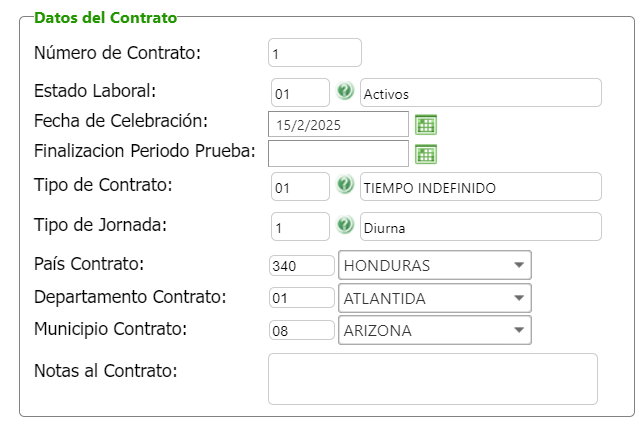Expand the Departamento Contrato ATLANTIDA dropdown
The image size is (637, 421).
(x=519, y=298)
